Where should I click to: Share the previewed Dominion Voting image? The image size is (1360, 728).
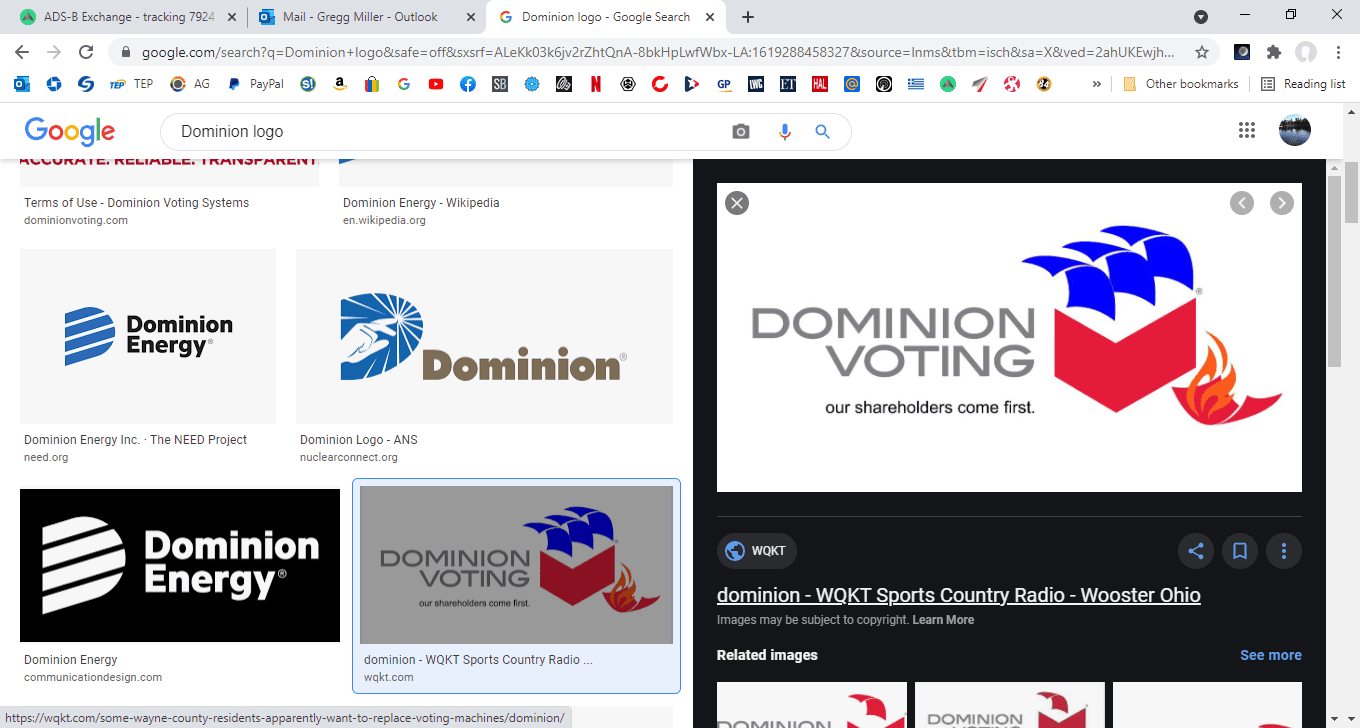1196,551
